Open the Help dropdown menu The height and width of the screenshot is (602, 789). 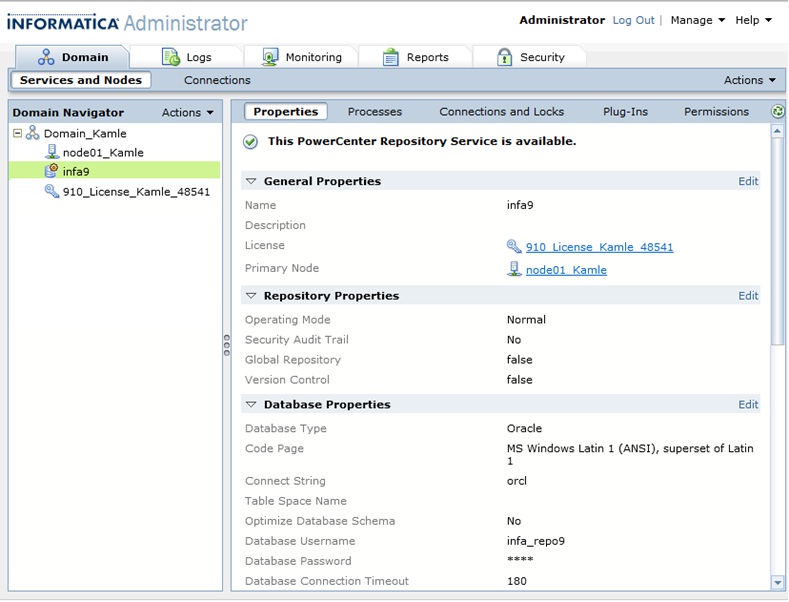coord(753,20)
